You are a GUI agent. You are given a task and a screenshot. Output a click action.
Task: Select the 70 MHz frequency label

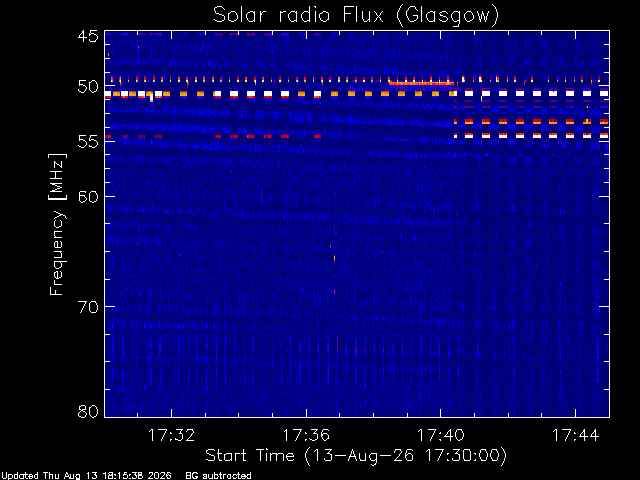tap(88, 307)
